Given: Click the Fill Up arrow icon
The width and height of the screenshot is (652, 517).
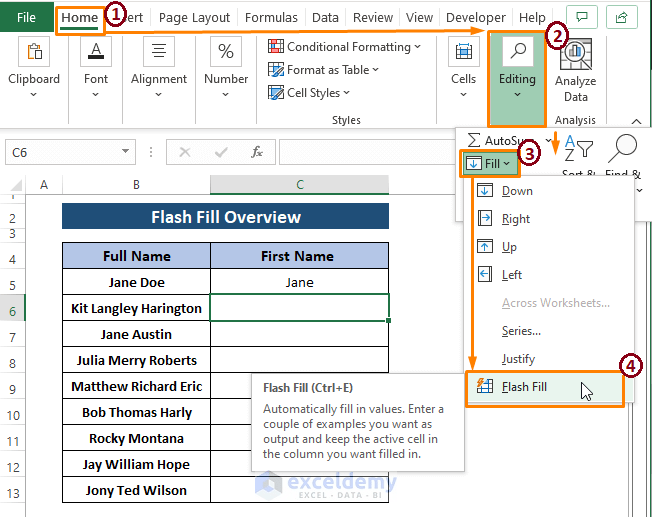Looking at the screenshot, I should (x=485, y=246).
